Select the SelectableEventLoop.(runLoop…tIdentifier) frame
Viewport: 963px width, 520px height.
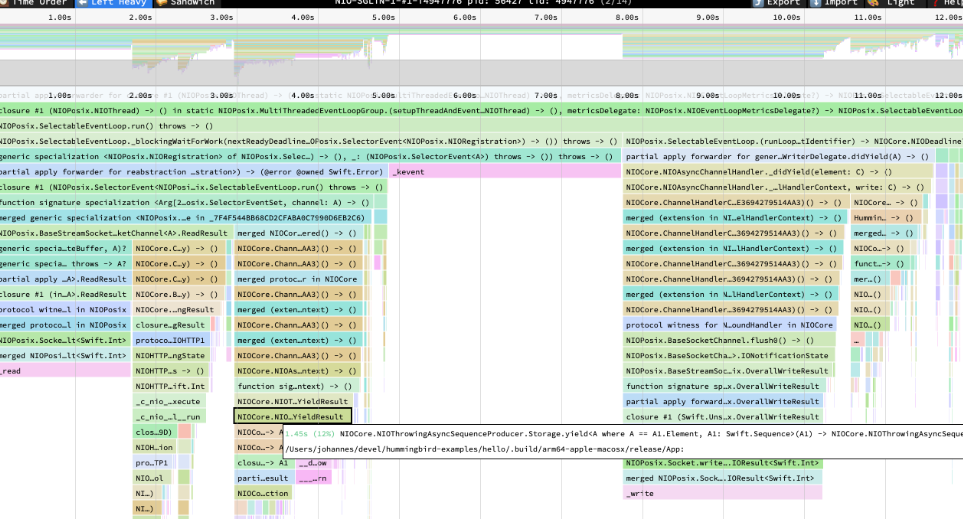[x=793, y=141]
